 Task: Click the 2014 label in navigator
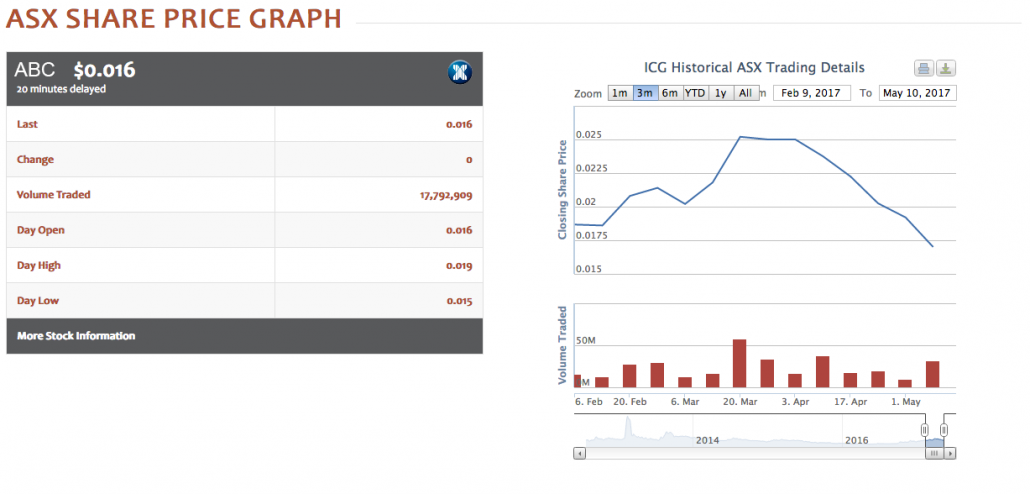pyautogui.click(x=707, y=440)
